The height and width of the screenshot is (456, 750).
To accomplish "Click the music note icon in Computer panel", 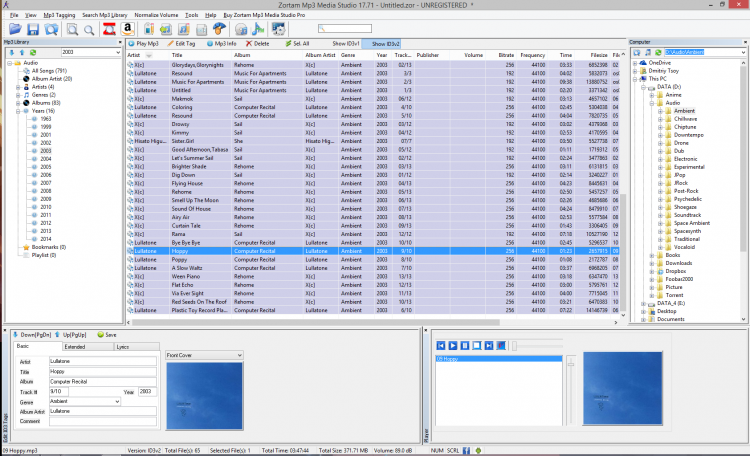I will coord(648,52).
